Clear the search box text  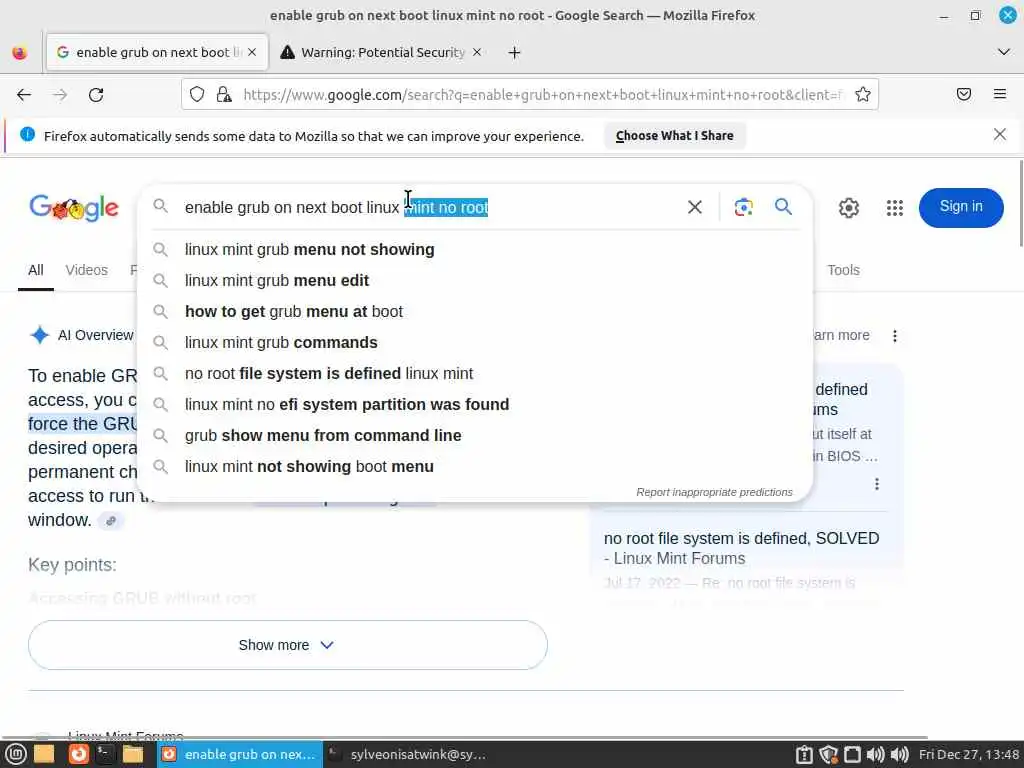pyautogui.click(x=695, y=207)
